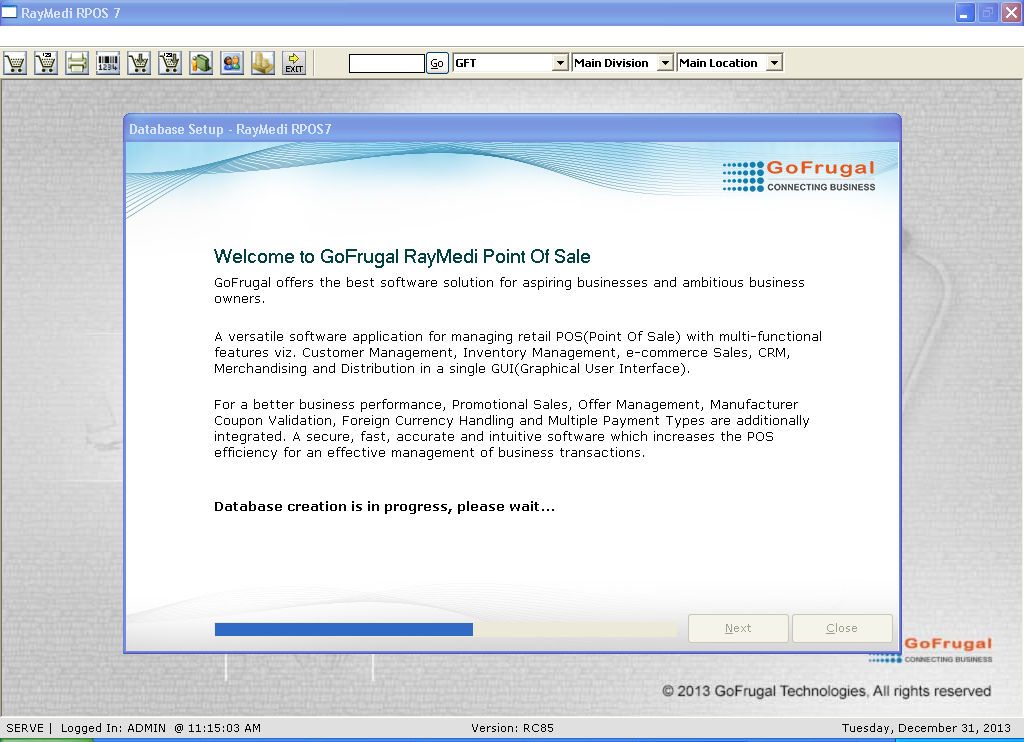Viewport: 1024px width, 742px height.
Task: Click 'Version: RC85' in status bar
Action: [x=512, y=728]
